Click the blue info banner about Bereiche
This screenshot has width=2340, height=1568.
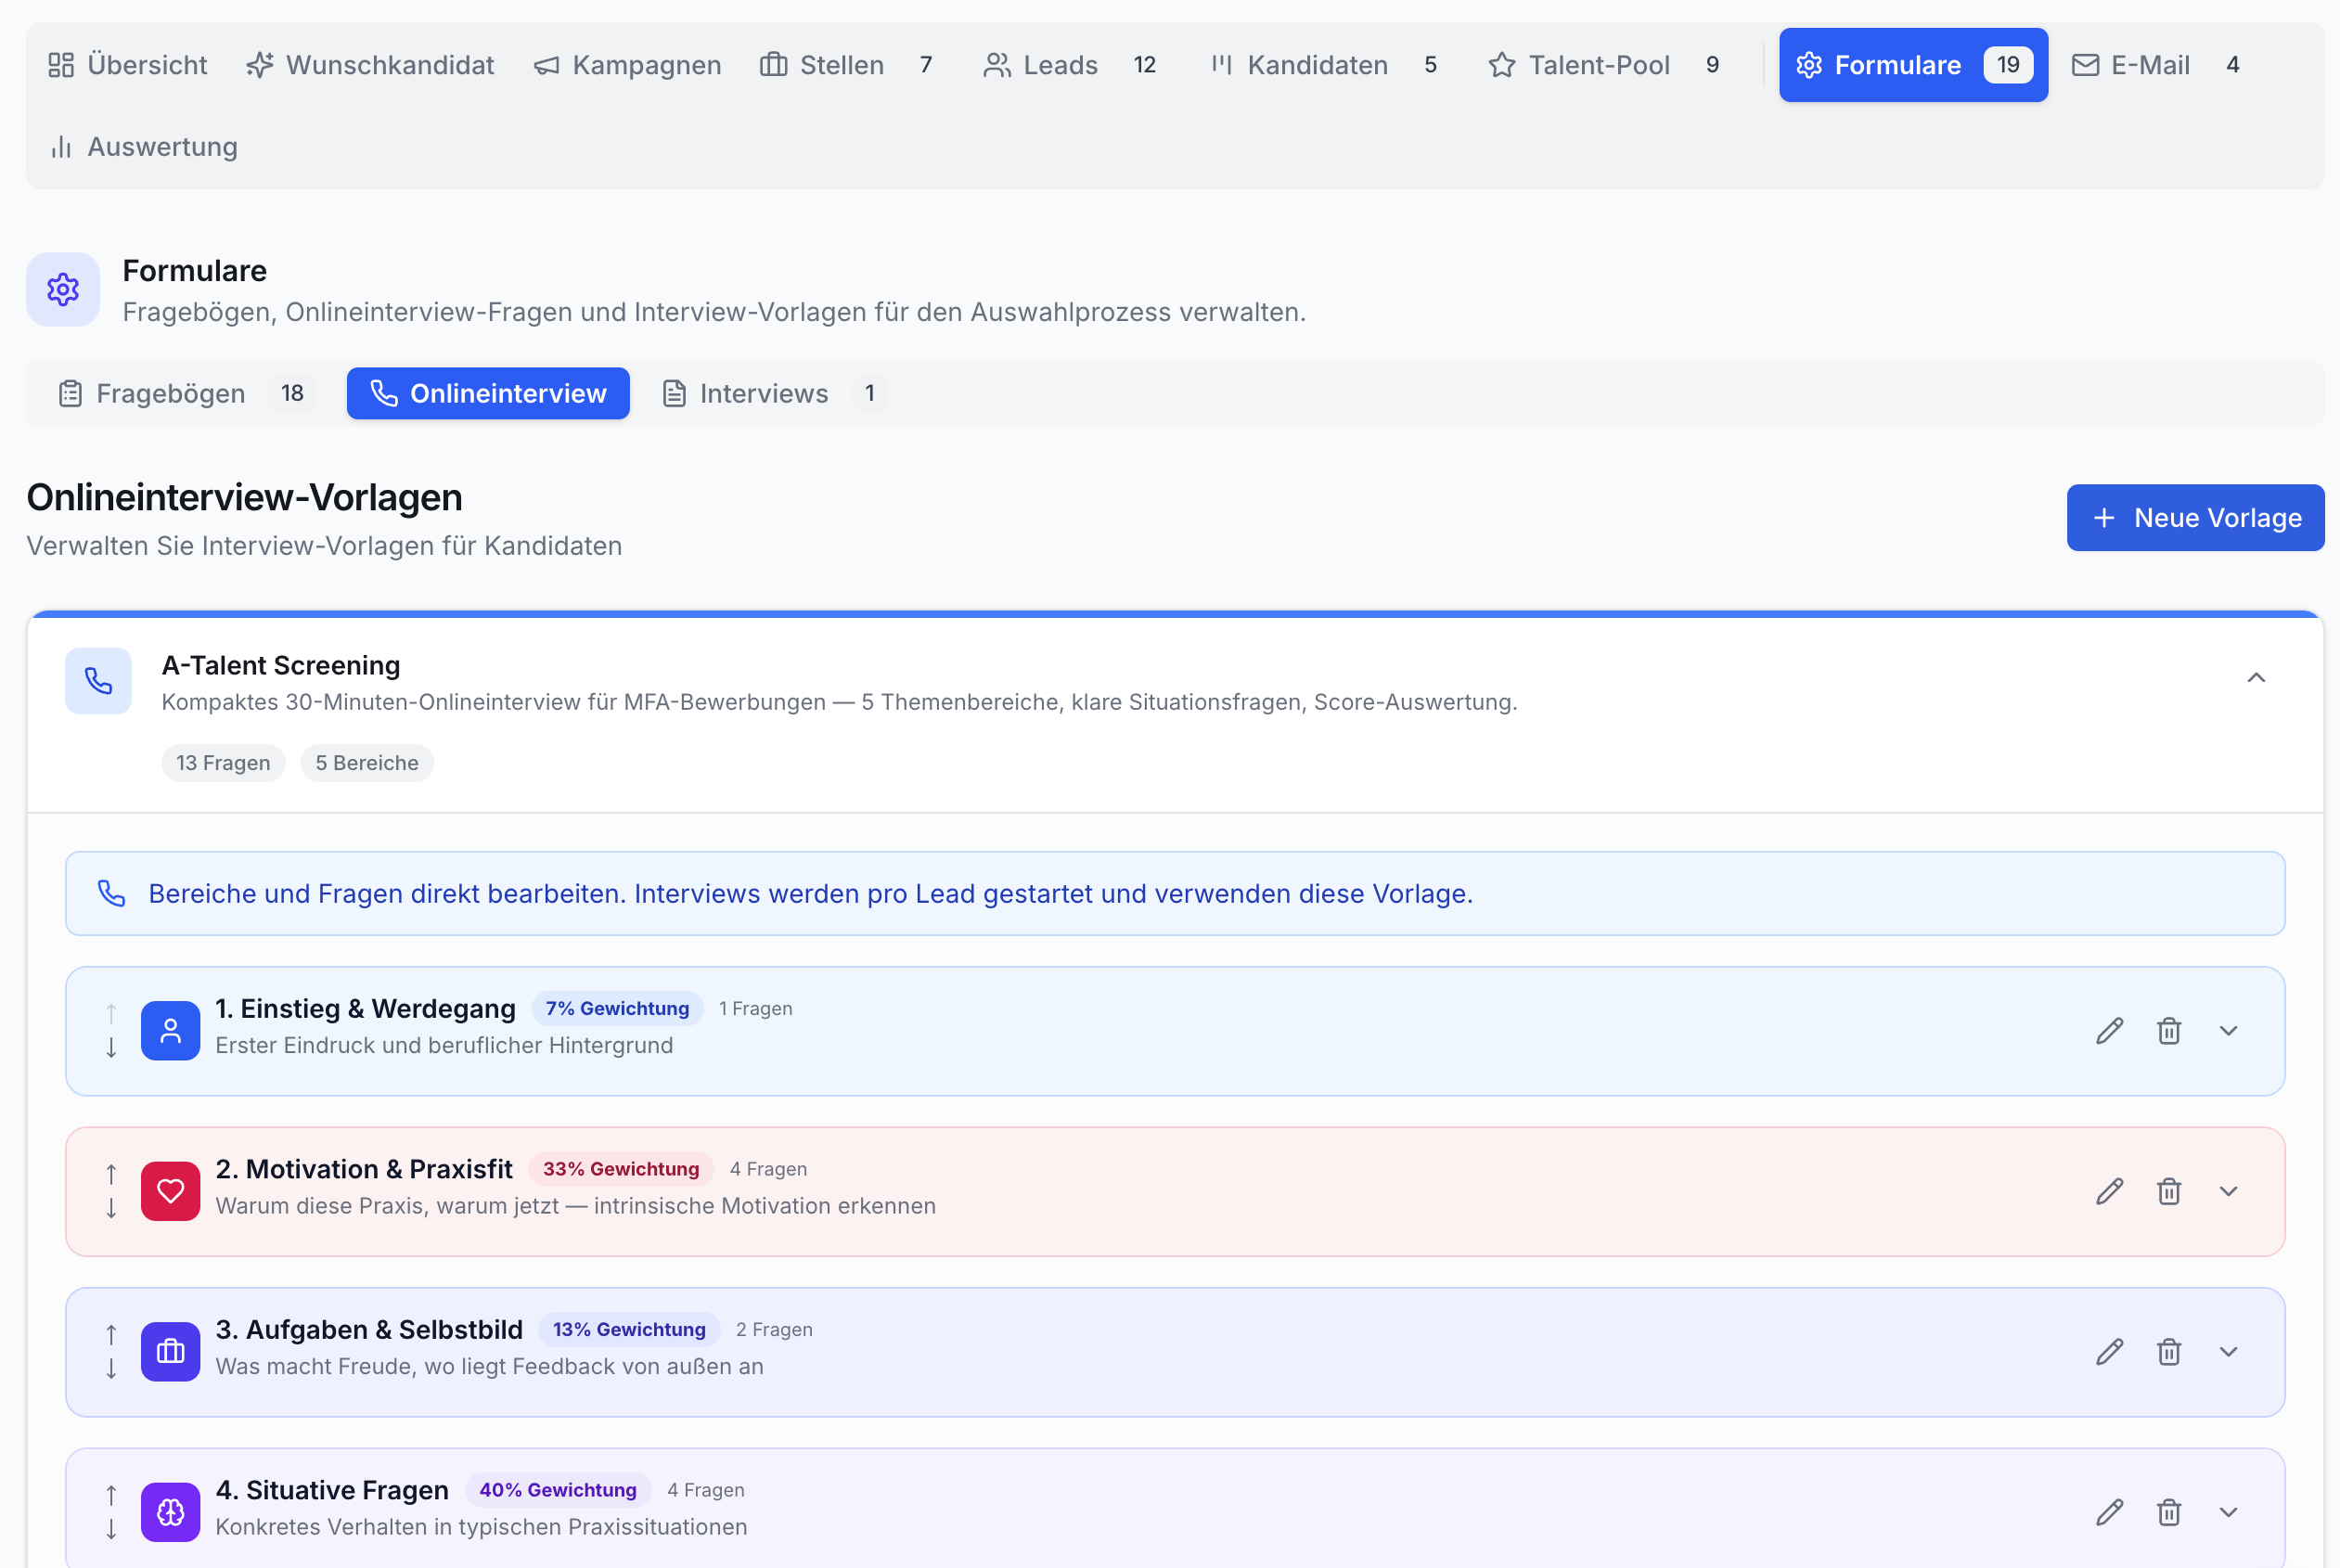coord(1175,894)
